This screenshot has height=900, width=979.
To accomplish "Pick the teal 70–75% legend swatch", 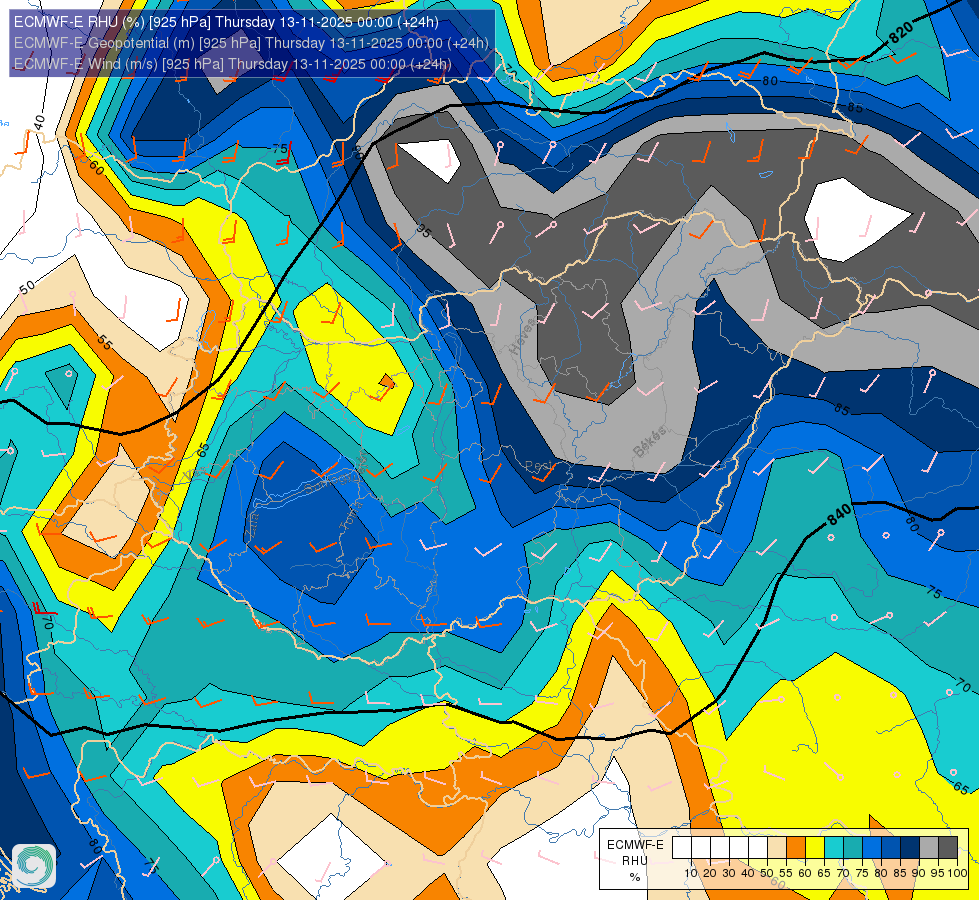I will click(x=853, y=848).
